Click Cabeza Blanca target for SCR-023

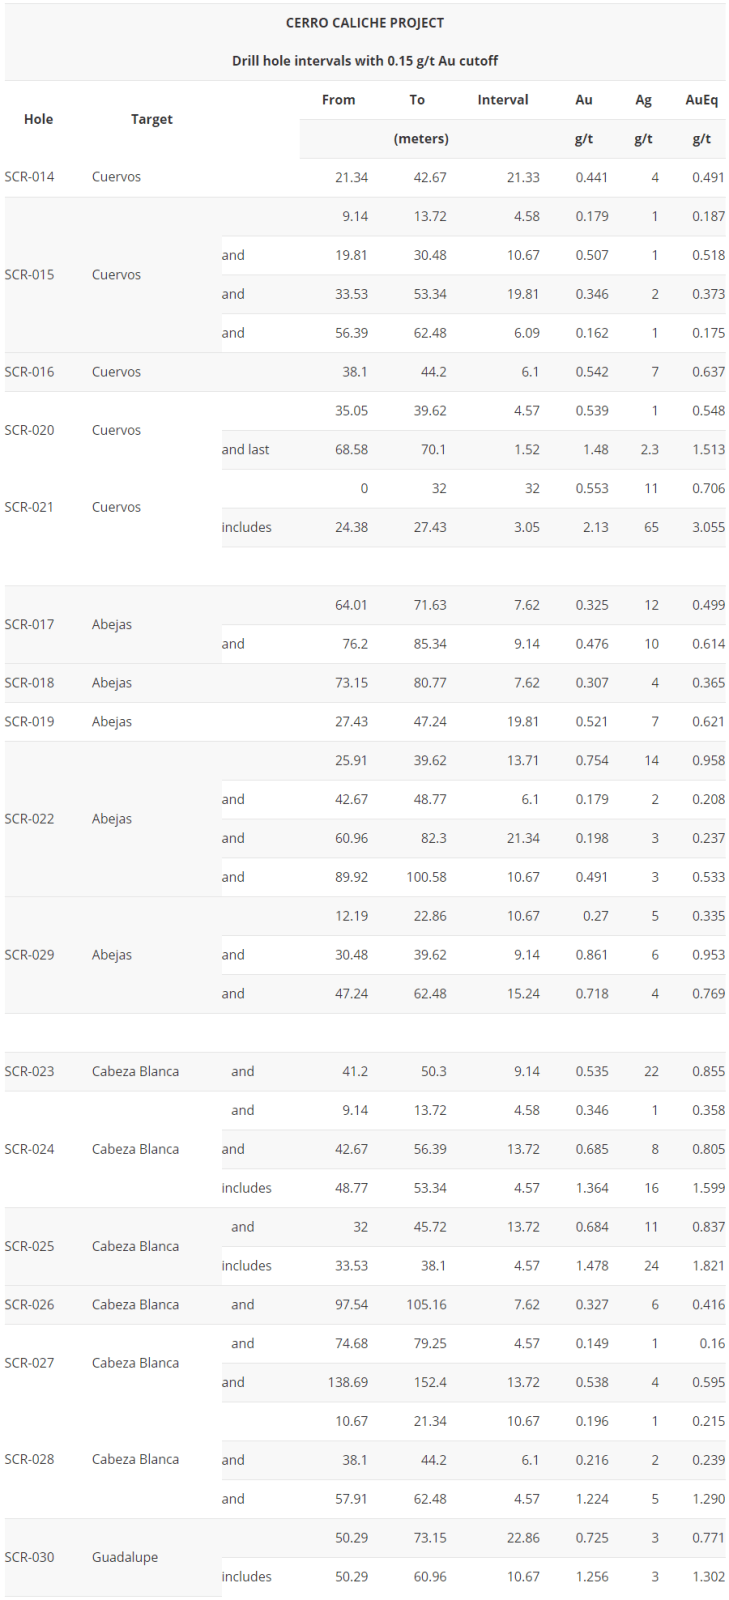pos(135,1071)
